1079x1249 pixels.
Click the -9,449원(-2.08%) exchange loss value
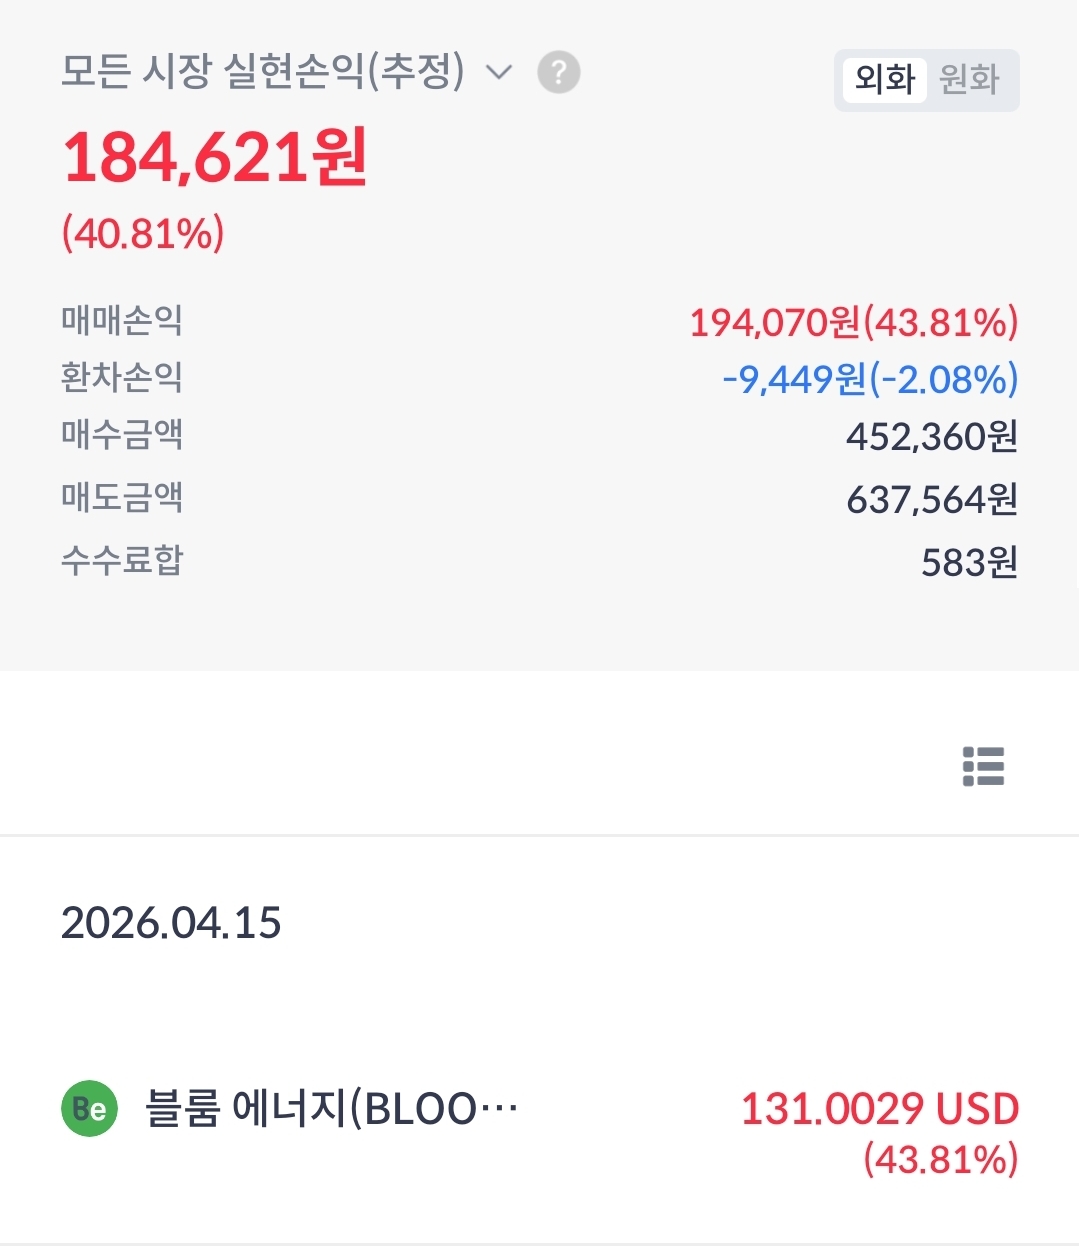coord(869,379)
